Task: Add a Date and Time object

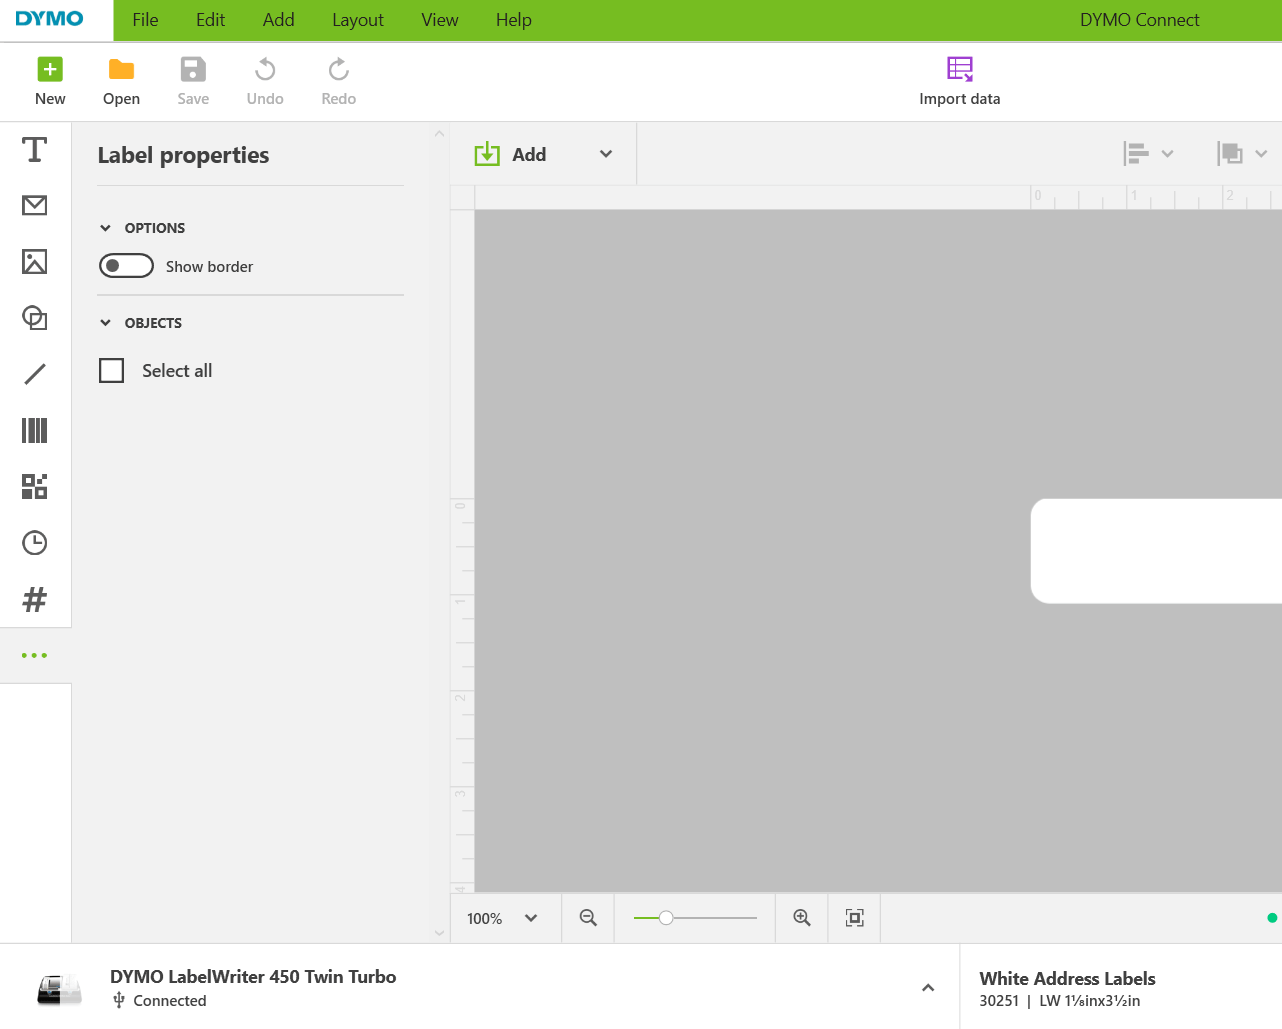Action: pos(34,542)
